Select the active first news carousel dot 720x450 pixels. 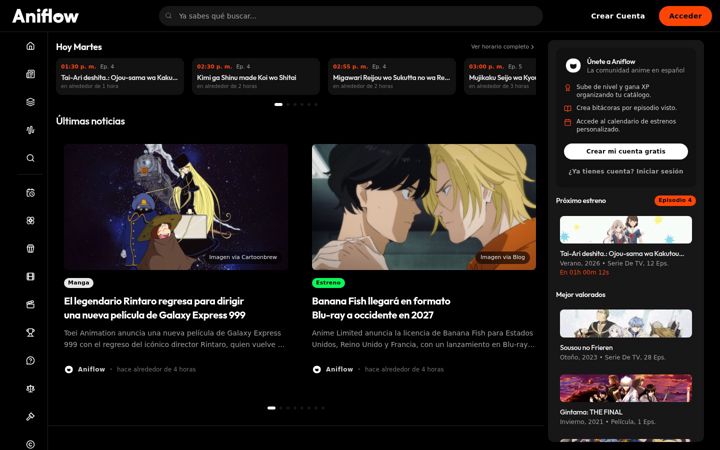coord(271,408)
